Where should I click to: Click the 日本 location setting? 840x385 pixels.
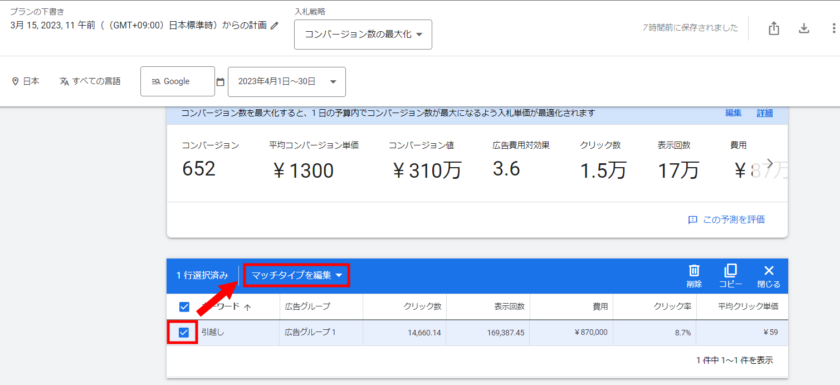click(25, 81)
